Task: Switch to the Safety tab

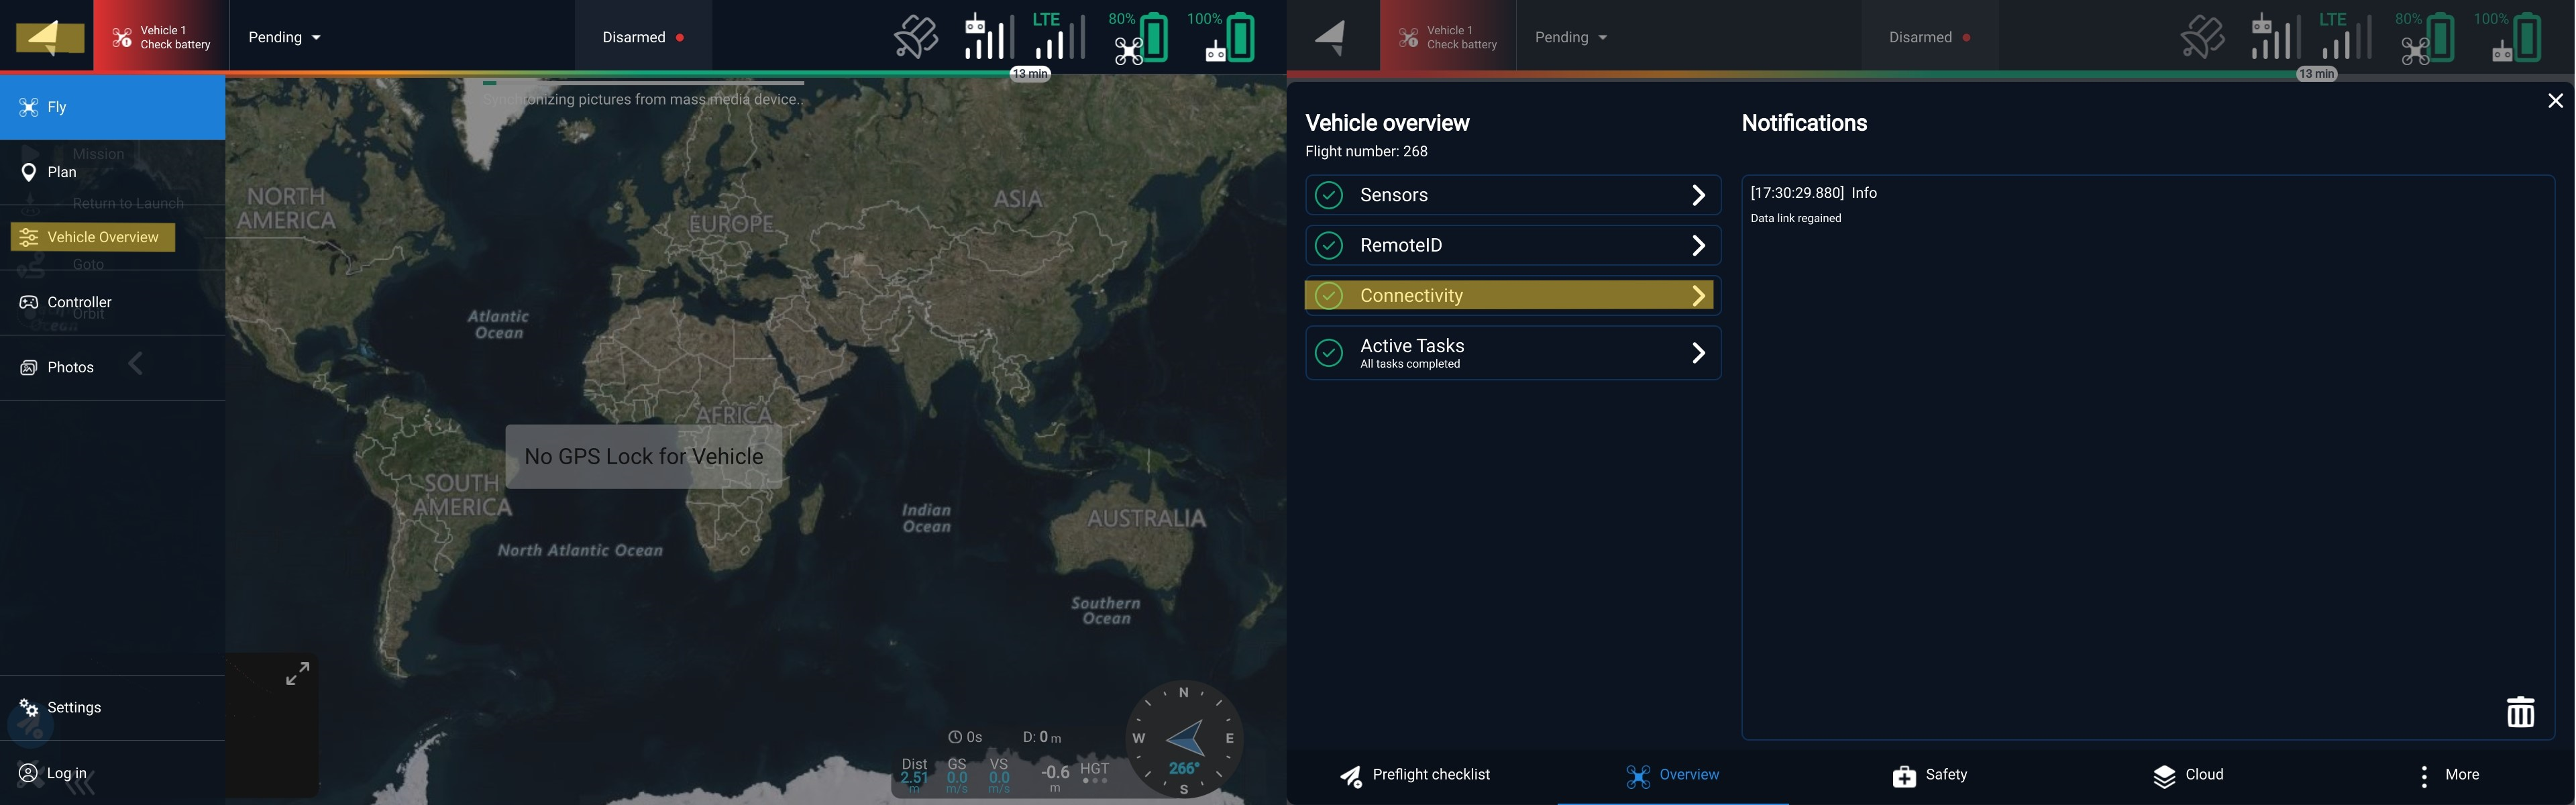Action: point(1930,775)
